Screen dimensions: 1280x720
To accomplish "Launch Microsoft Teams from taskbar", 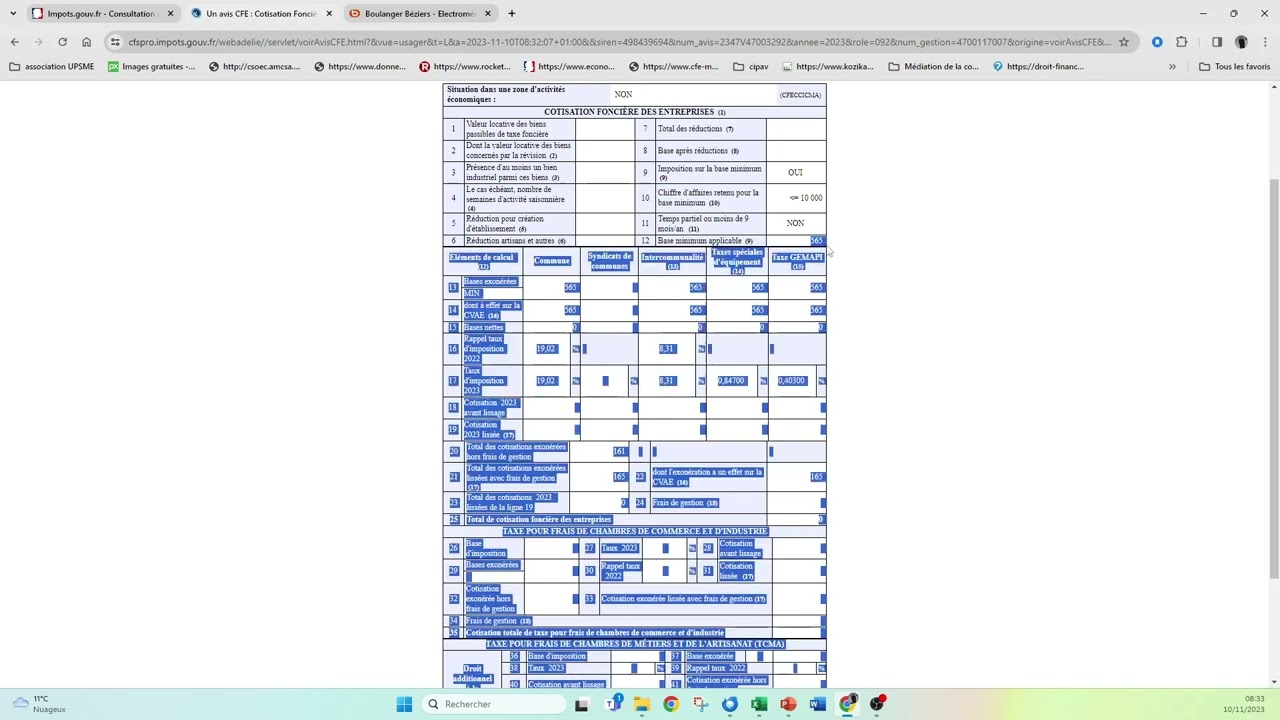I will pyautogui.click(x=612, y=704).
